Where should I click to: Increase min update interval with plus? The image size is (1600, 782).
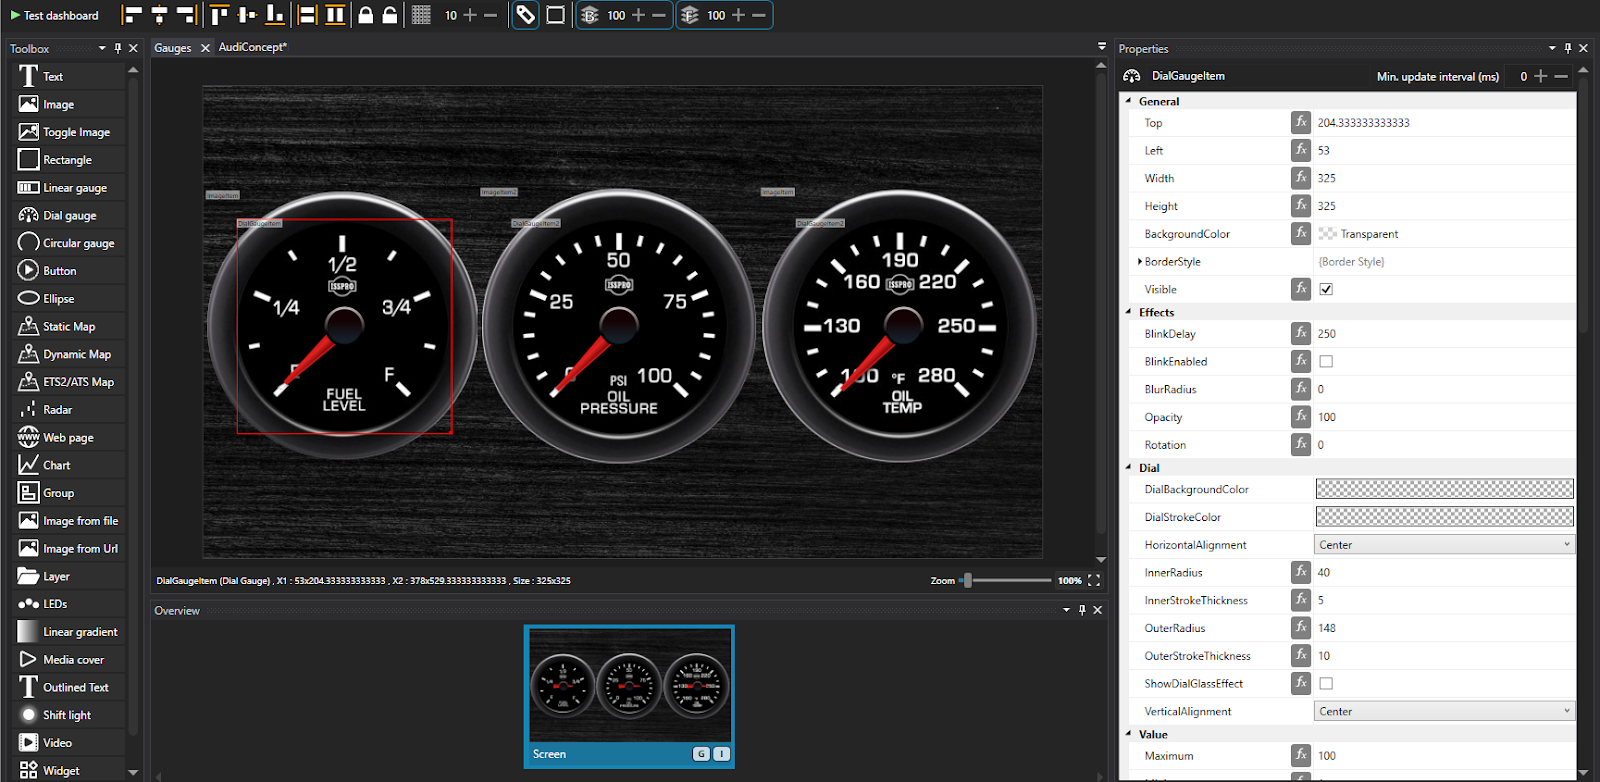coord(1541,76)
